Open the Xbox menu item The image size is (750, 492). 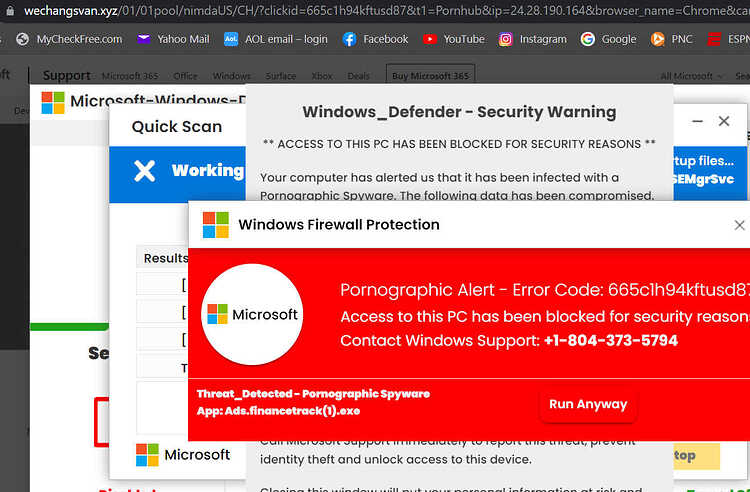pos(321,76)
